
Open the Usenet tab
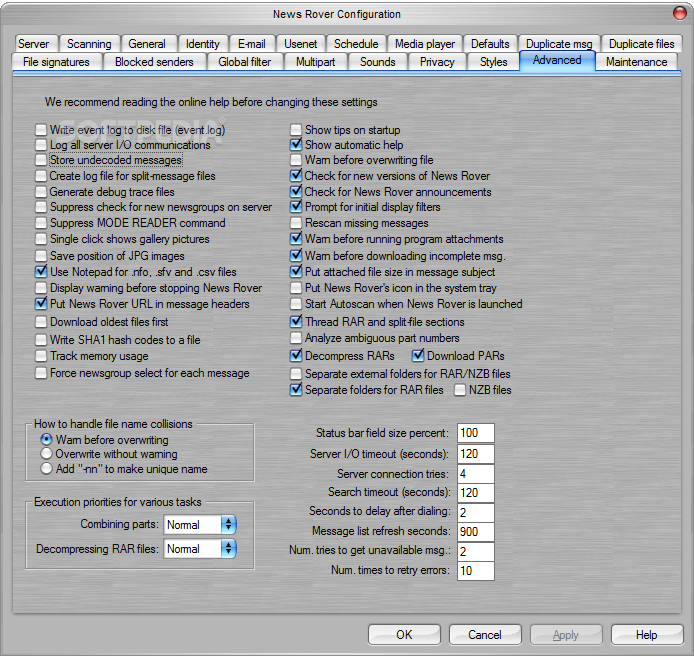point(301,44)
